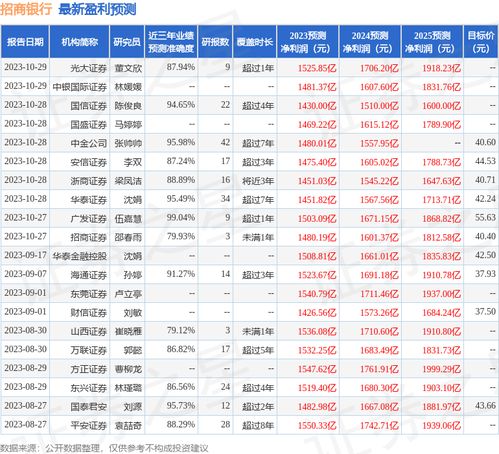The width and height of the screenshot is (499, 454).
Task: Click the 数据来源 footer disclaimer text
Action: point(104,448)
